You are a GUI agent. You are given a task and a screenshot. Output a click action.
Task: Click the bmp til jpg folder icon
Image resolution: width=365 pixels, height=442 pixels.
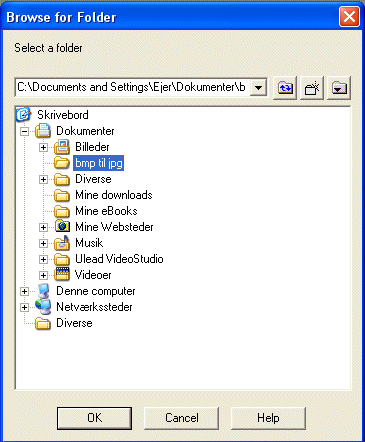pyautogui.click(x=62, y=163)
